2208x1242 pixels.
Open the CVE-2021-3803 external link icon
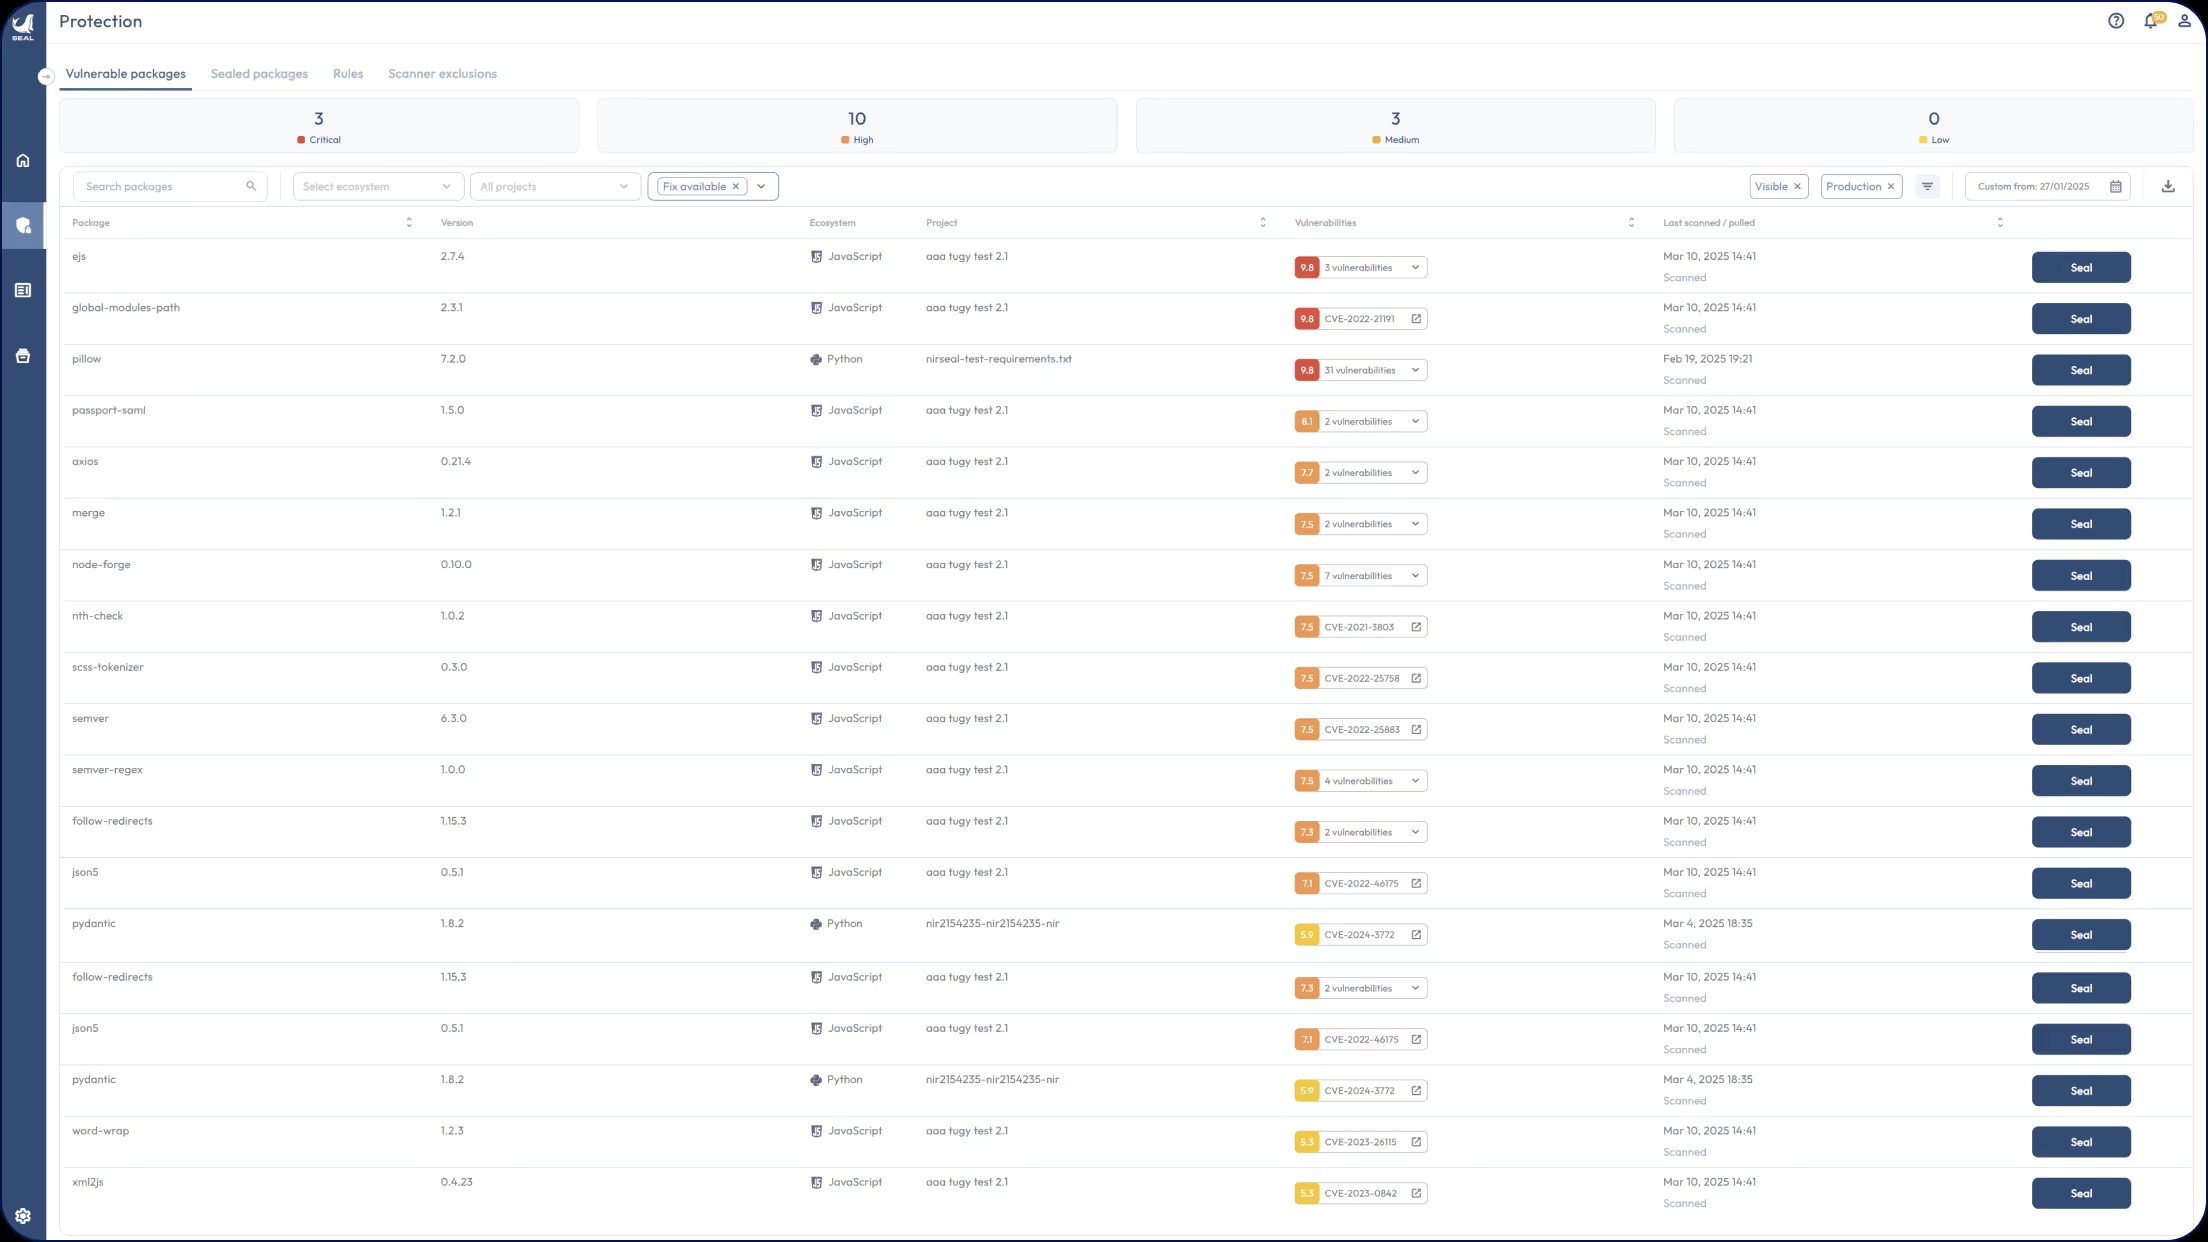(x=1416, y=627)
